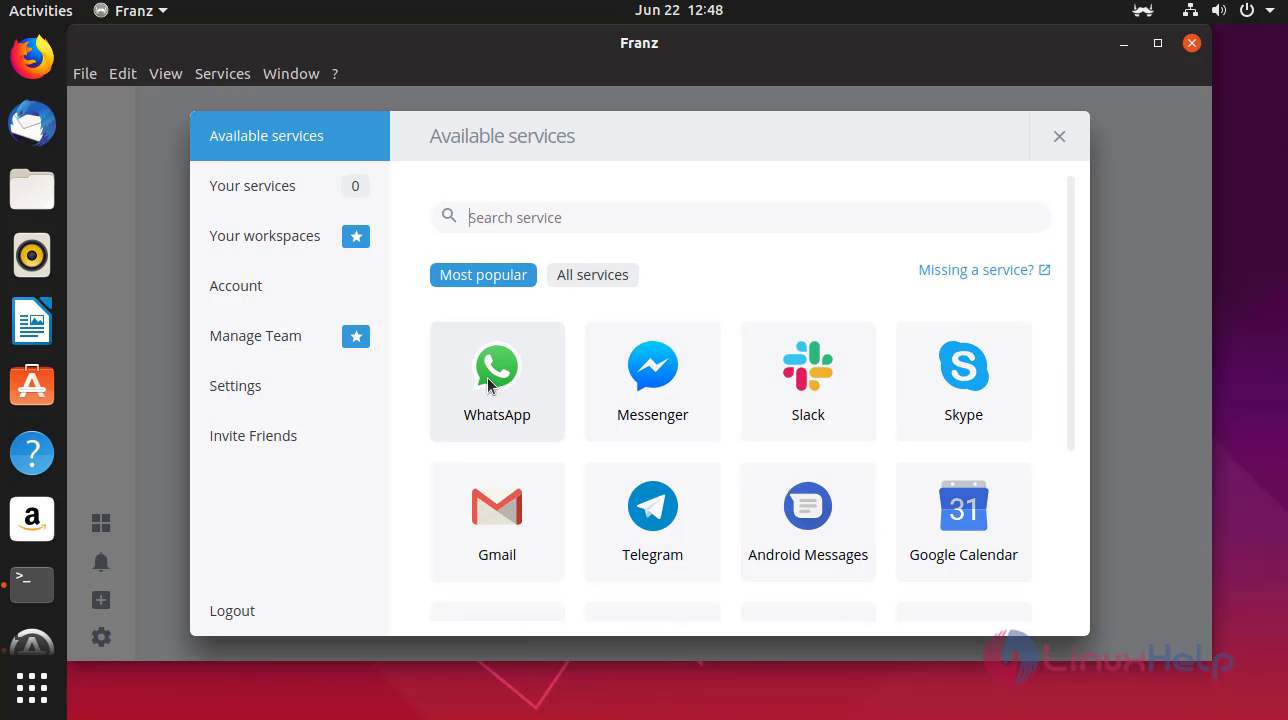Click the 0 count badge for Your services
Screen dimensions: 1288x720
pyautogui.click(x=355, y=186)
